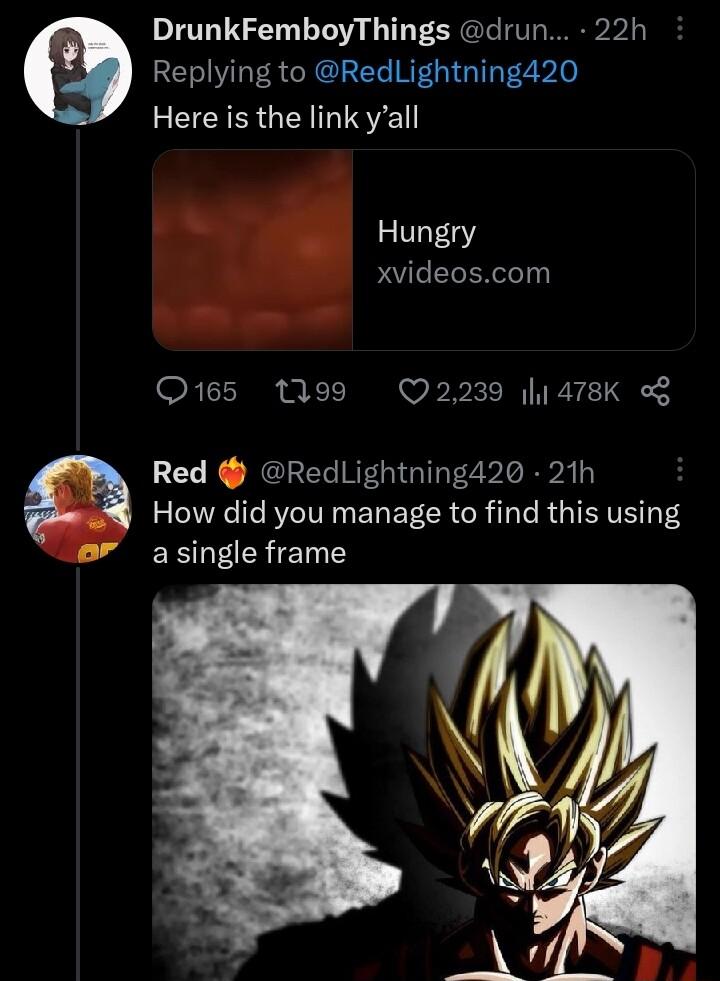Open the "Hungry" link card title
The height and width of the screenshot is (981, 720).
(x=426, y=232)
